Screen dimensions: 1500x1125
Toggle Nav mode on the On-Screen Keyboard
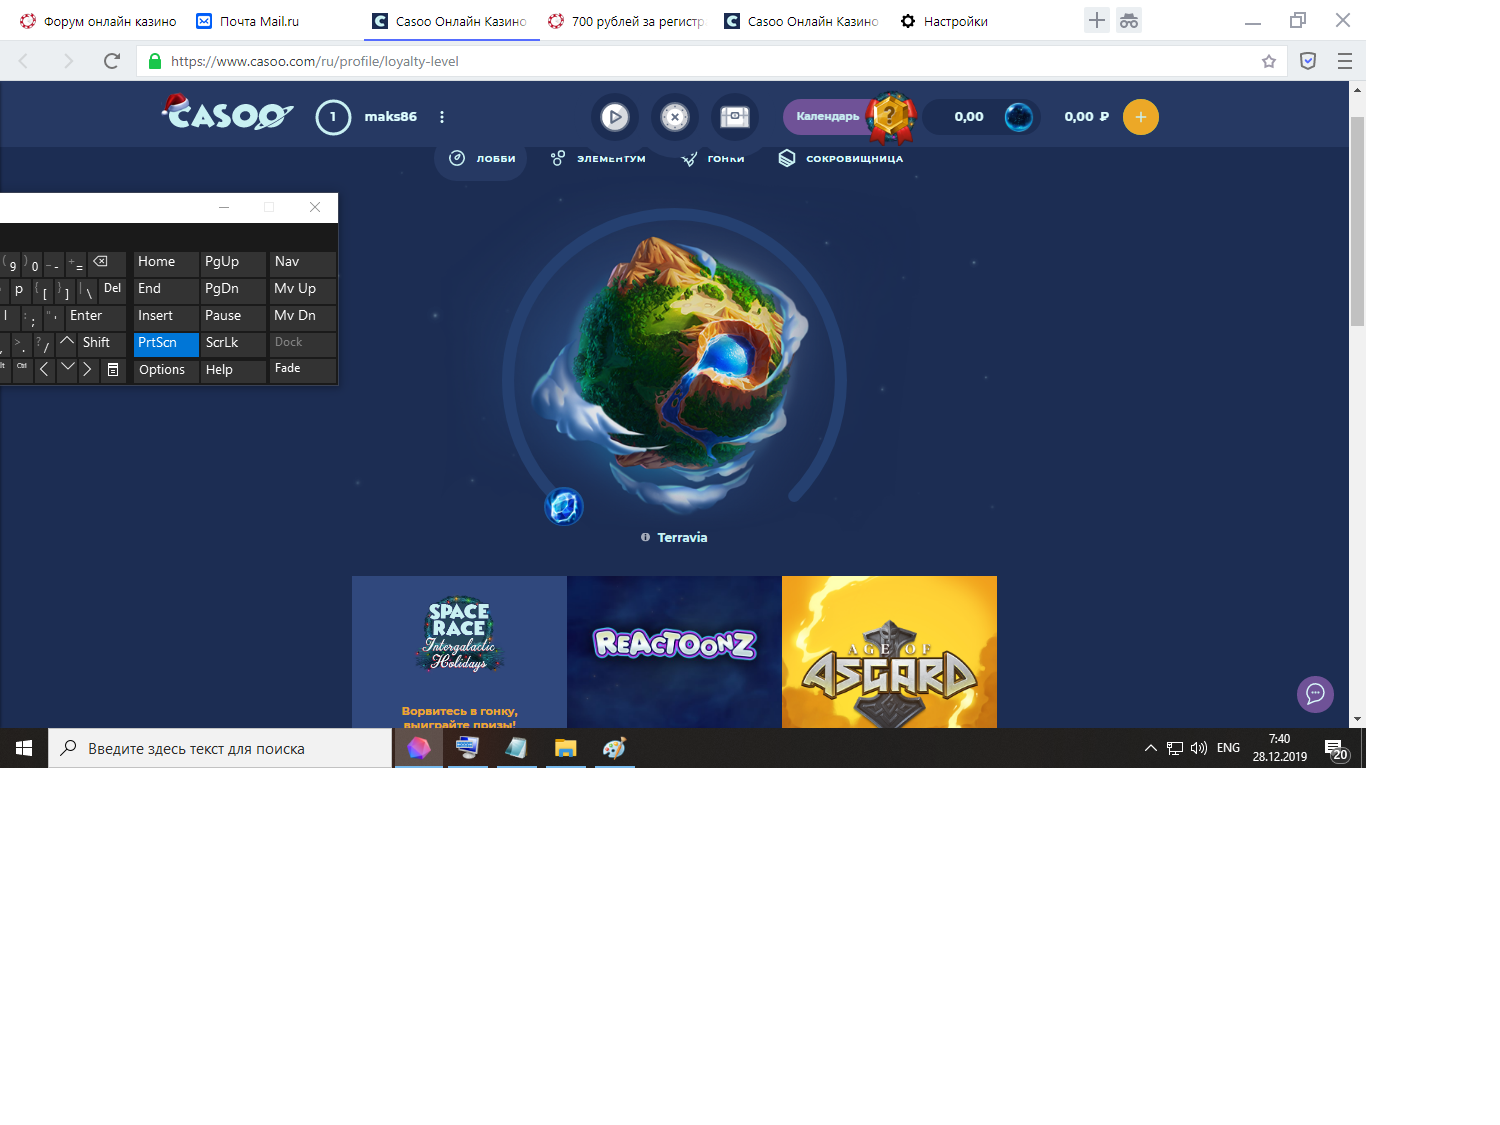[303, 262]
